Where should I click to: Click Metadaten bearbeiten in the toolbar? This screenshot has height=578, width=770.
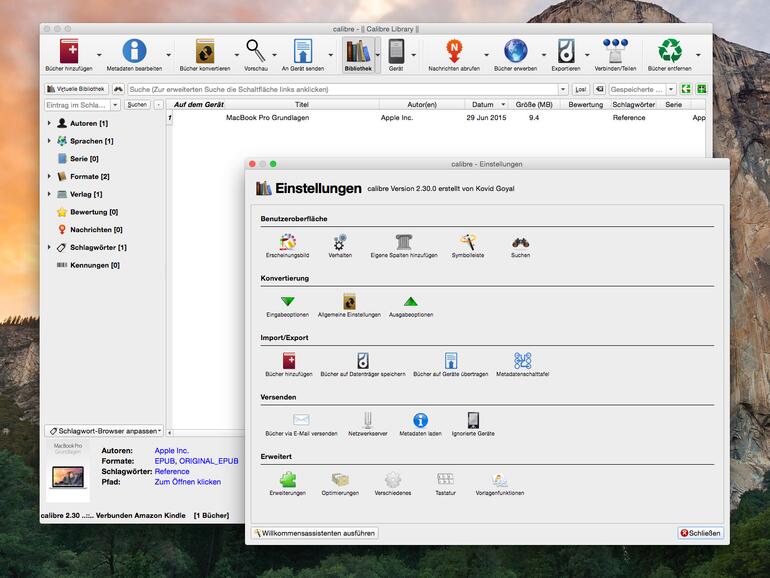click(x=133, y=52)
